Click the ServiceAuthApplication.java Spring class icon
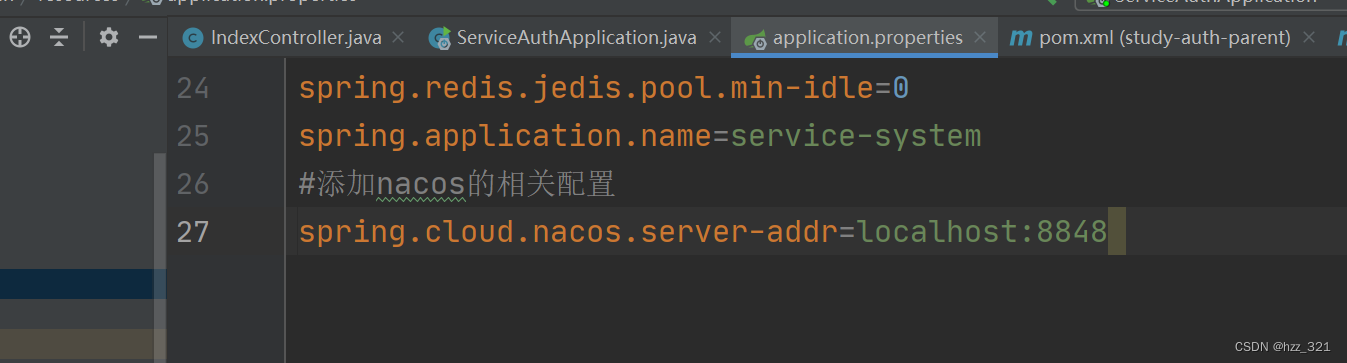Viewport: 1347px width, 363px height. tap(439, 38)
